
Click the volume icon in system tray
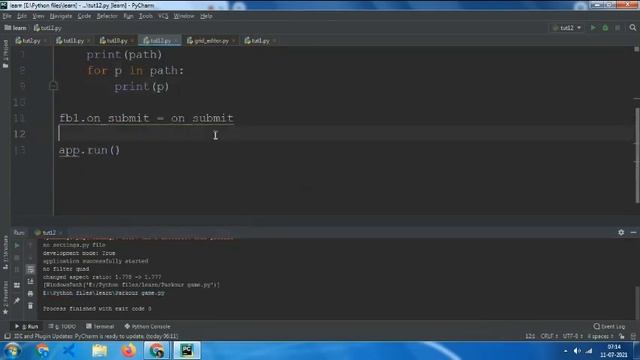coord(577,351)
